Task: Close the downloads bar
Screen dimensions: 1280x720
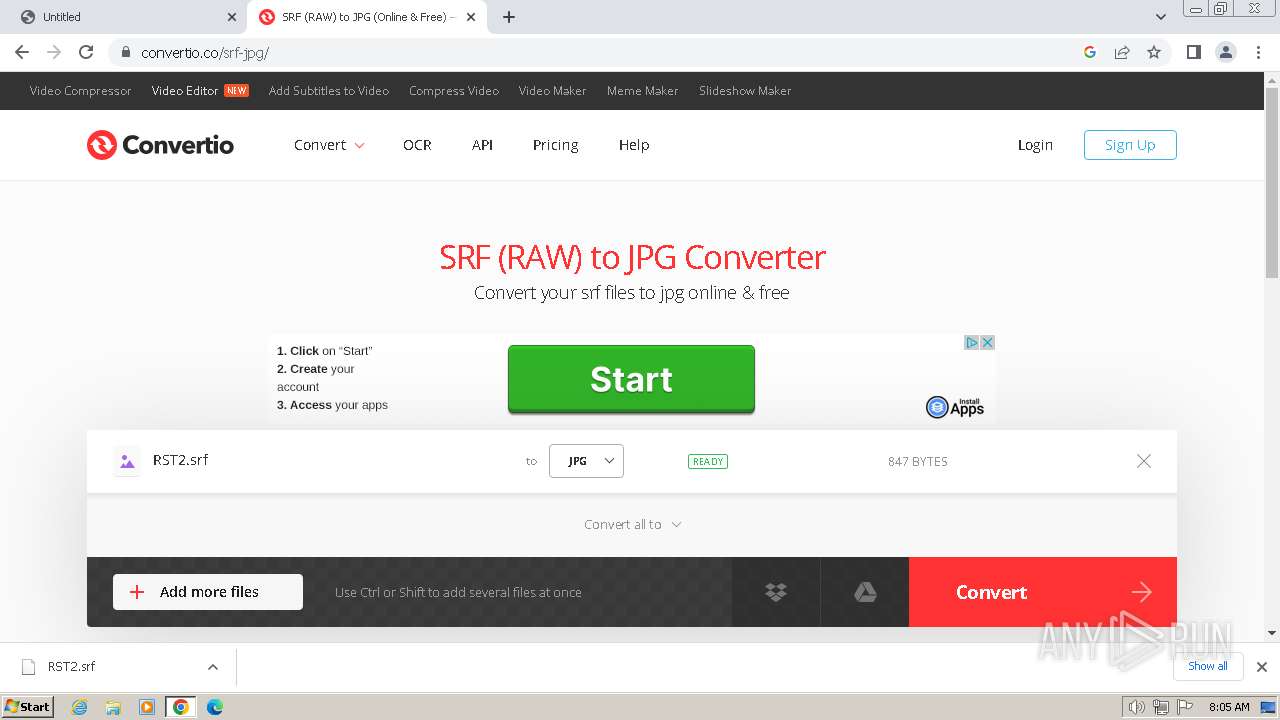Action: (1262, 667)
